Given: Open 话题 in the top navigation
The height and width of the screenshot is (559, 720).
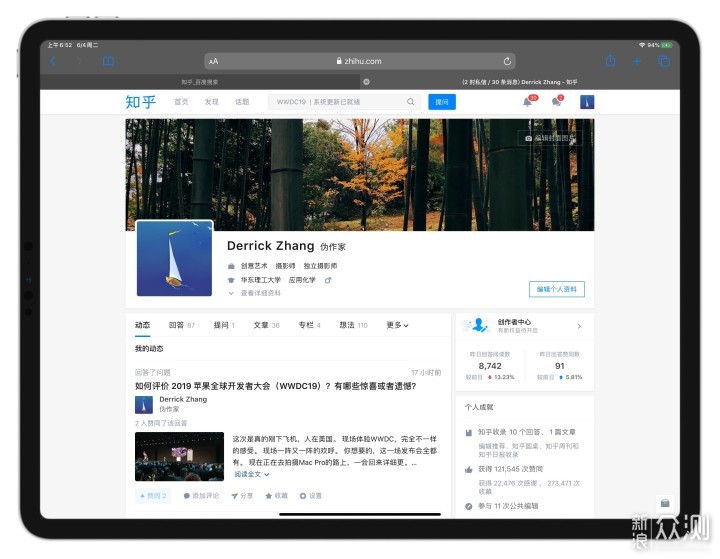Looking at the screenshot, I should pos(242,102).
